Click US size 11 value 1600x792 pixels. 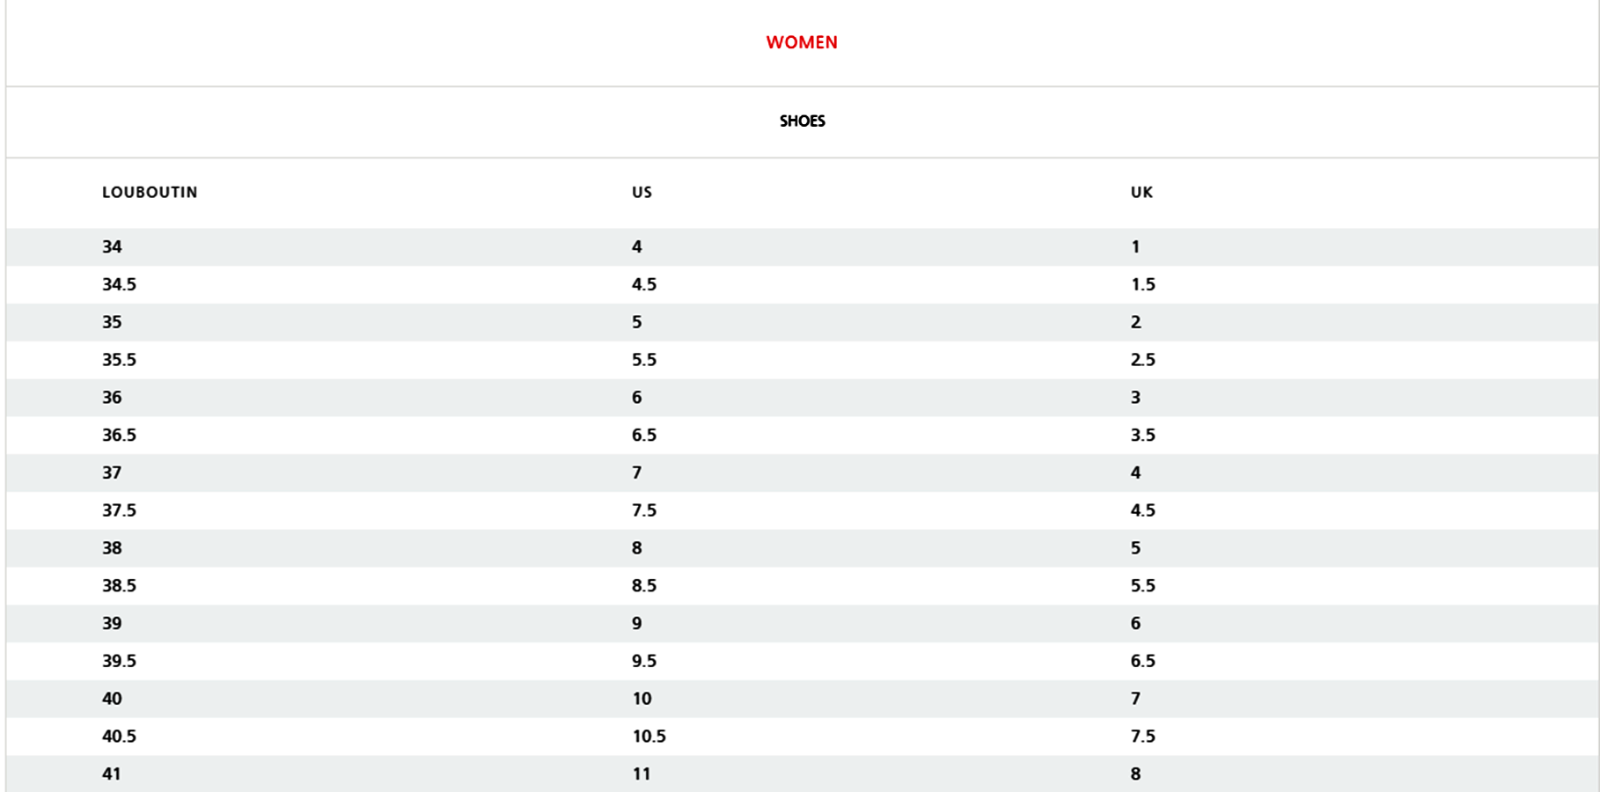(x=641, y=774)
